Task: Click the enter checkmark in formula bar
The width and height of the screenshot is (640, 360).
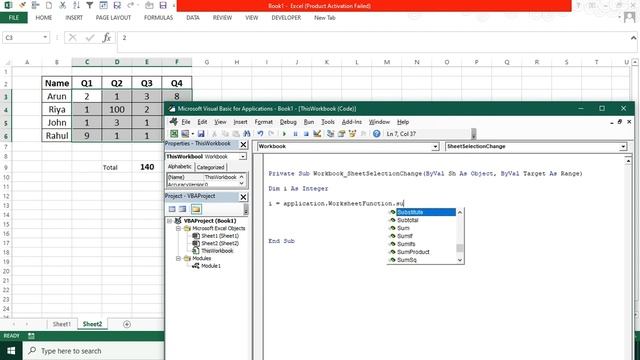Action: point(90,38)
